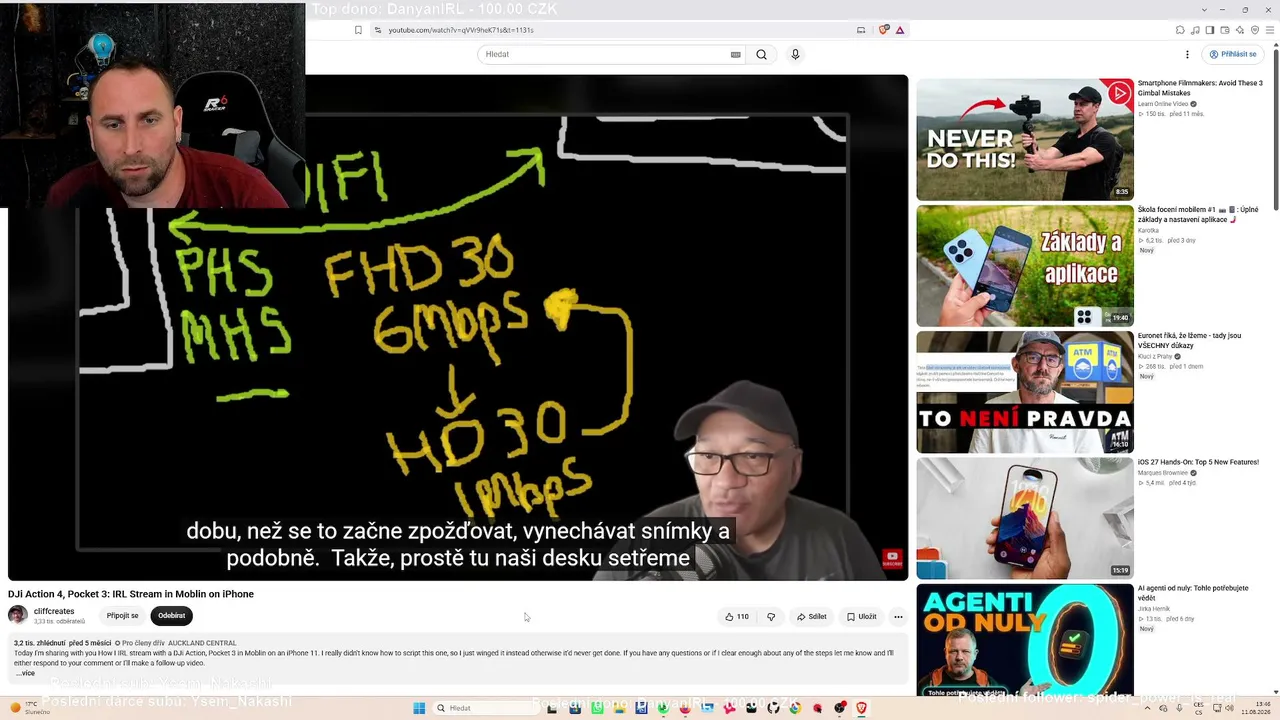
Task: Click the cast screen icon in address bar
Action: [861, 30]
